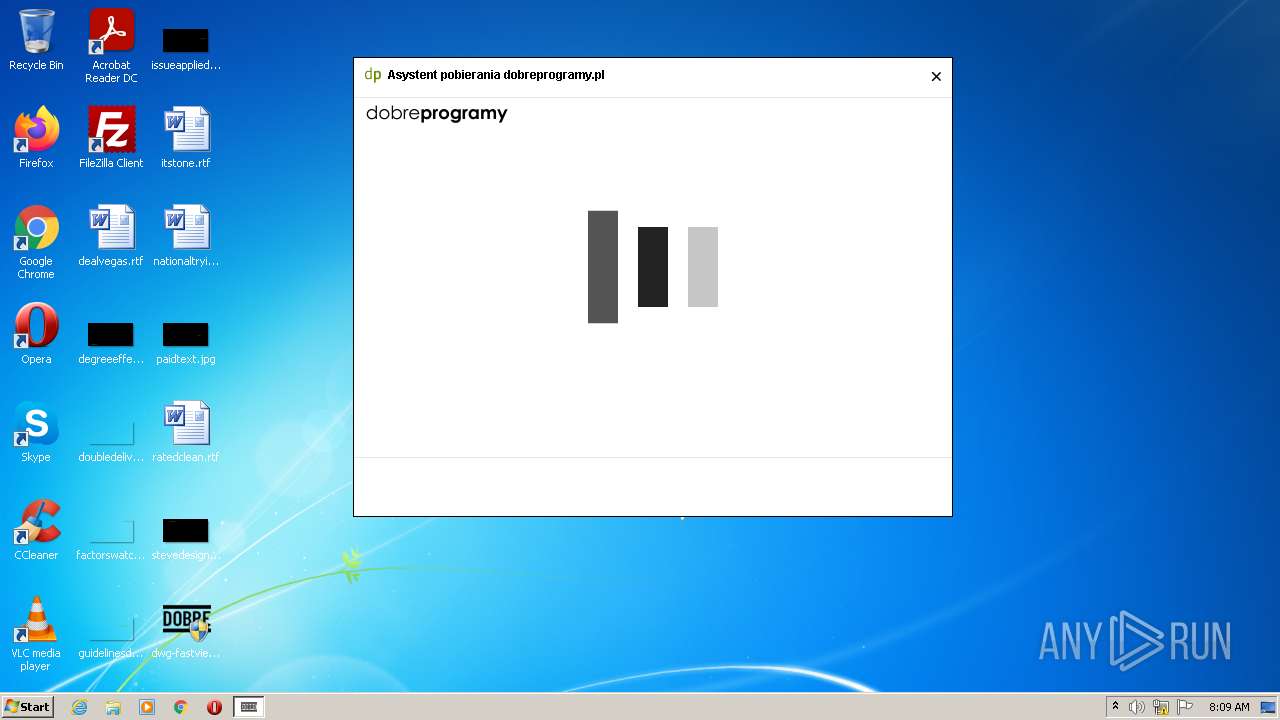Launch VLC media player shortcut
1280x720 pixels.
tap(36, 634)
